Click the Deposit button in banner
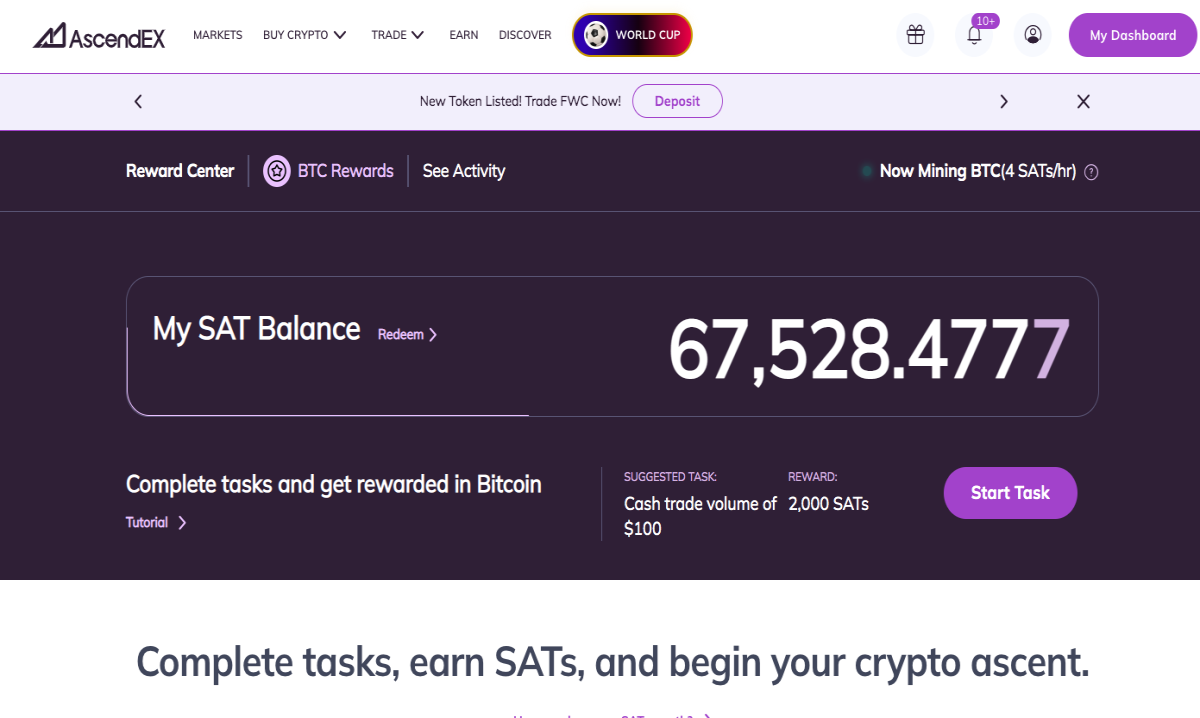The width and height of the screenshot is (1200, 718). click(677, 101)
